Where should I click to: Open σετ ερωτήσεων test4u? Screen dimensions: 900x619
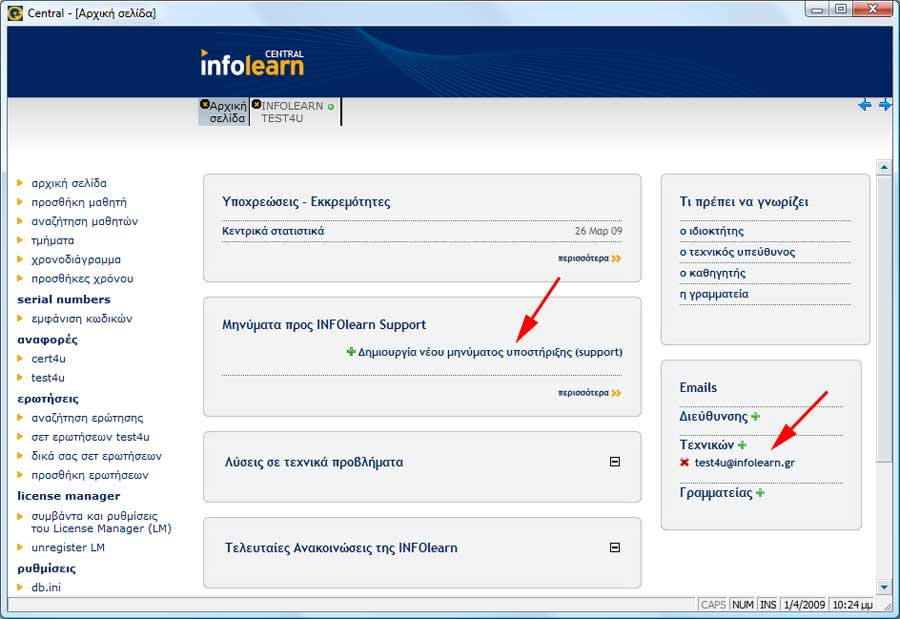[x=90, y=437]
